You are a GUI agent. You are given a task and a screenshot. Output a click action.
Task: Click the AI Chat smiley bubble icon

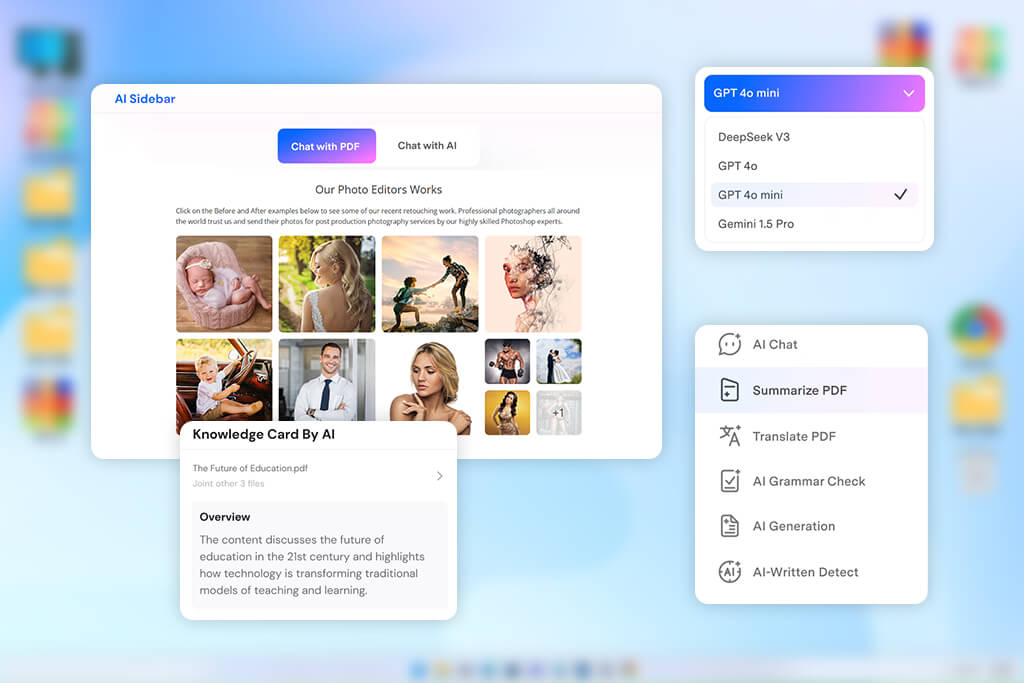point(729,344)
